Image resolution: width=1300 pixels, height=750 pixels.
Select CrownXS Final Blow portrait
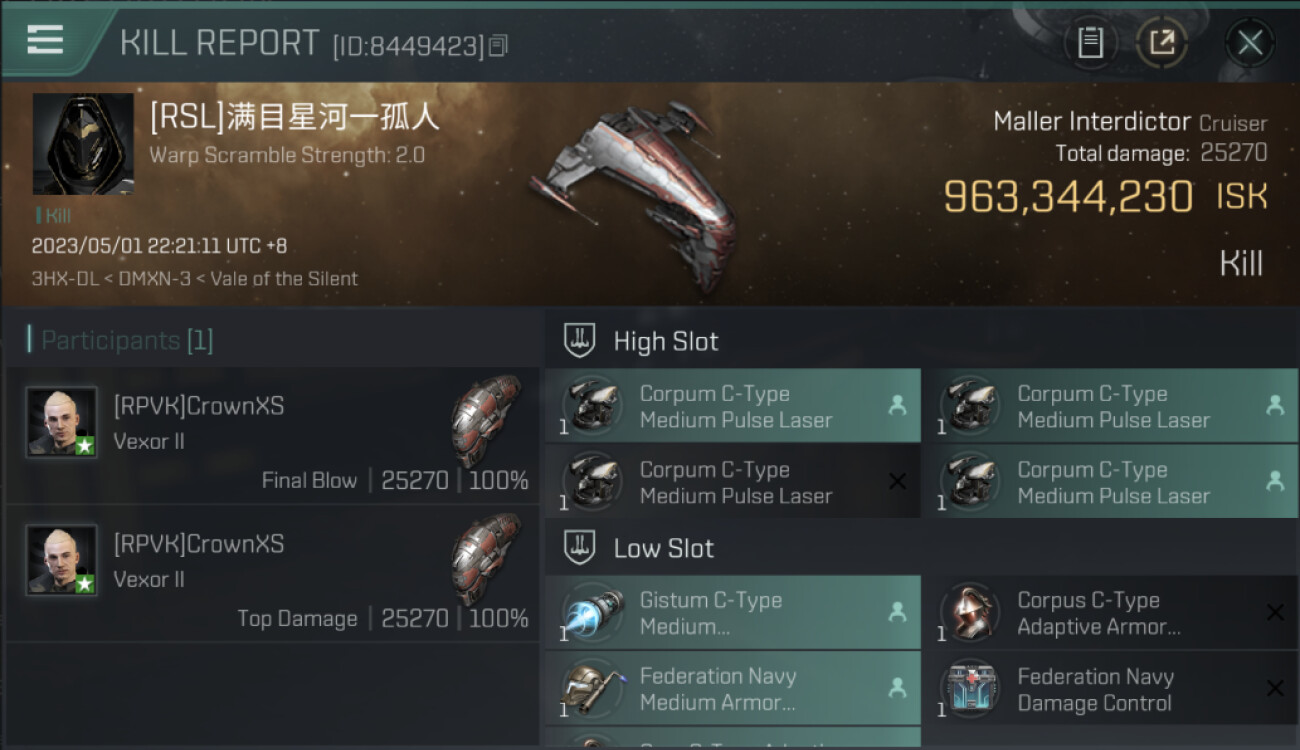click(x=62, y=422)
